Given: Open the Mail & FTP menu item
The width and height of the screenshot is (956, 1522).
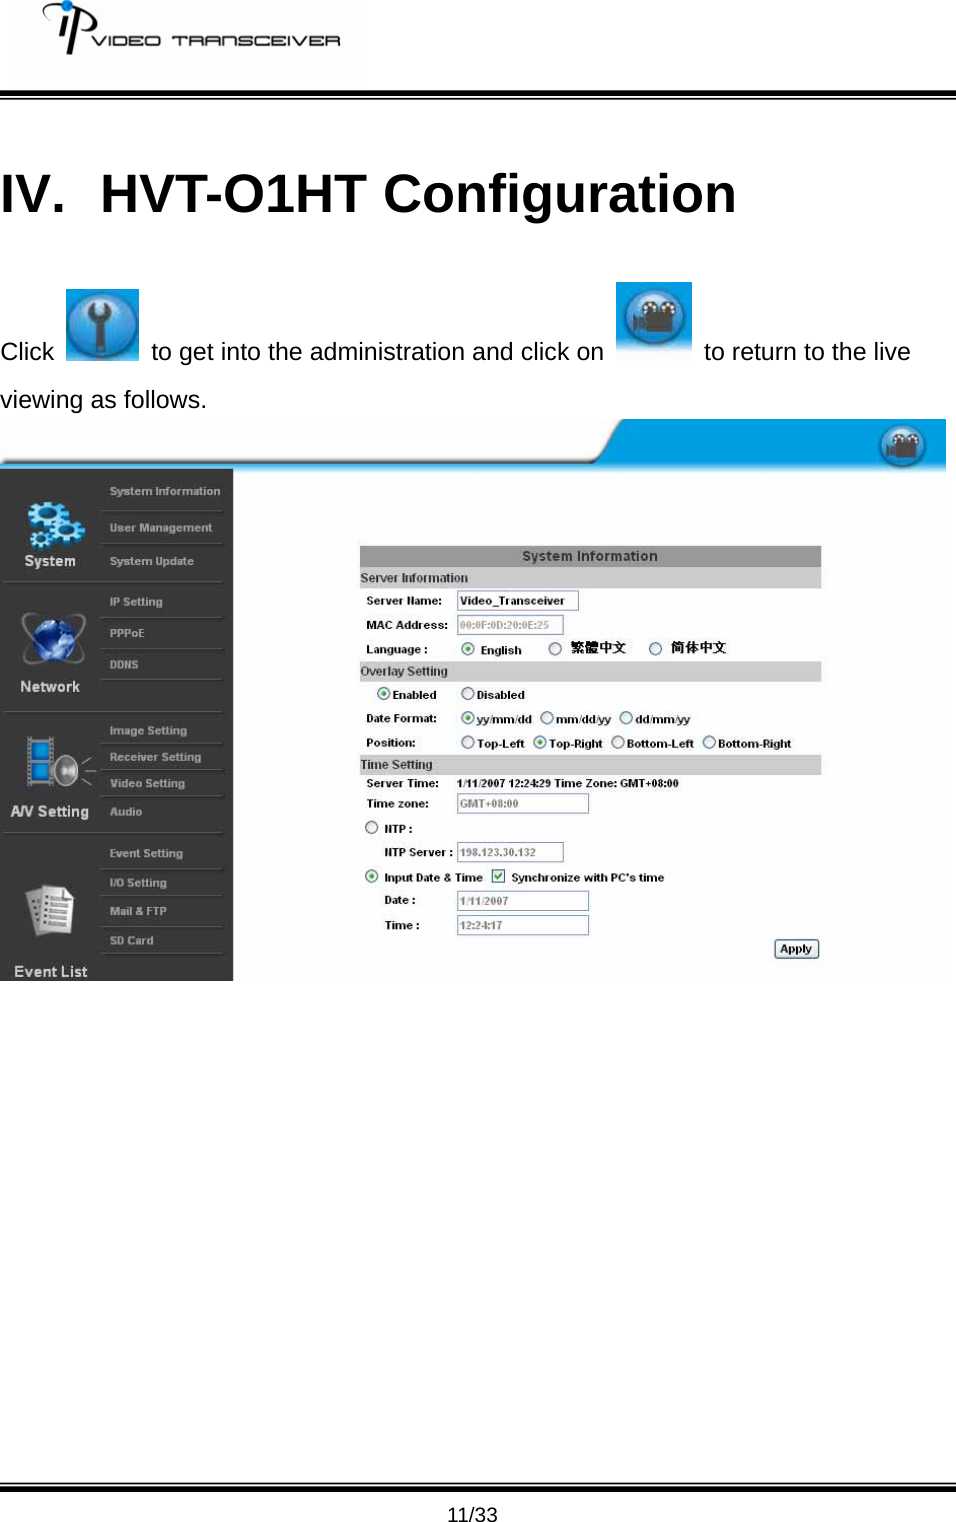Looking at the screenshot, I should (x=138, y=911).
